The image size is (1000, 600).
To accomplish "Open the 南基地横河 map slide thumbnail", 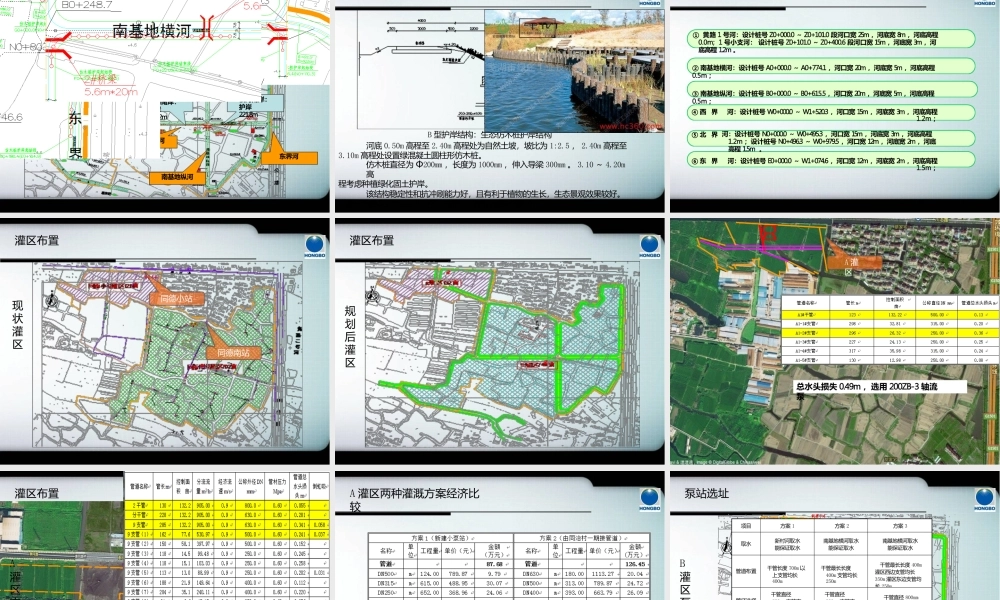I will [165, 105].
